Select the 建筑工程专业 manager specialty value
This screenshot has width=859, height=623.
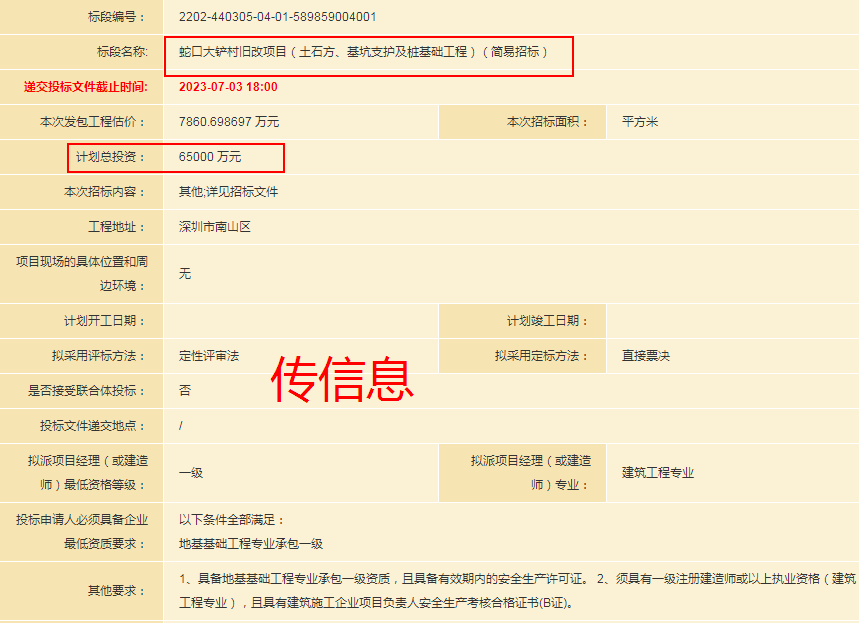click(658, 473)
